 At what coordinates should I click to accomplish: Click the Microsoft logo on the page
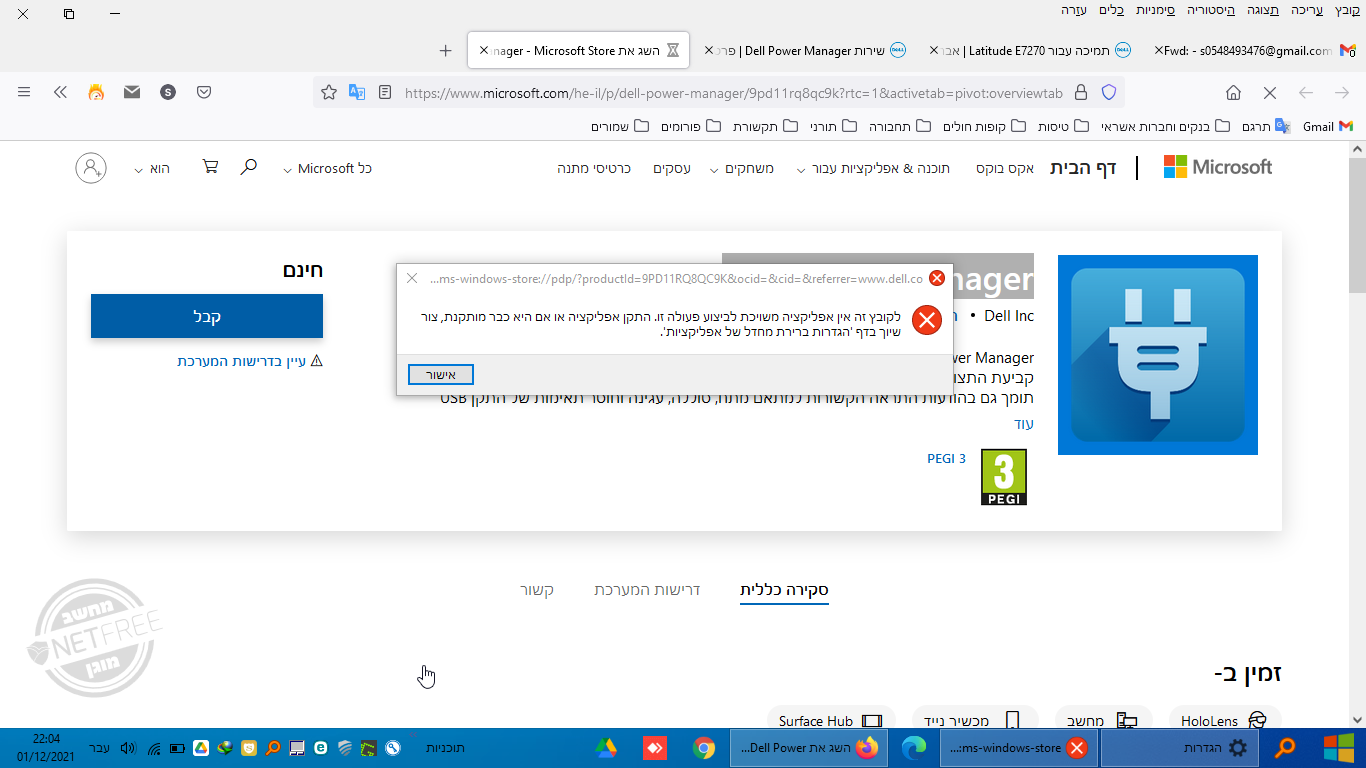[1218, 168]
